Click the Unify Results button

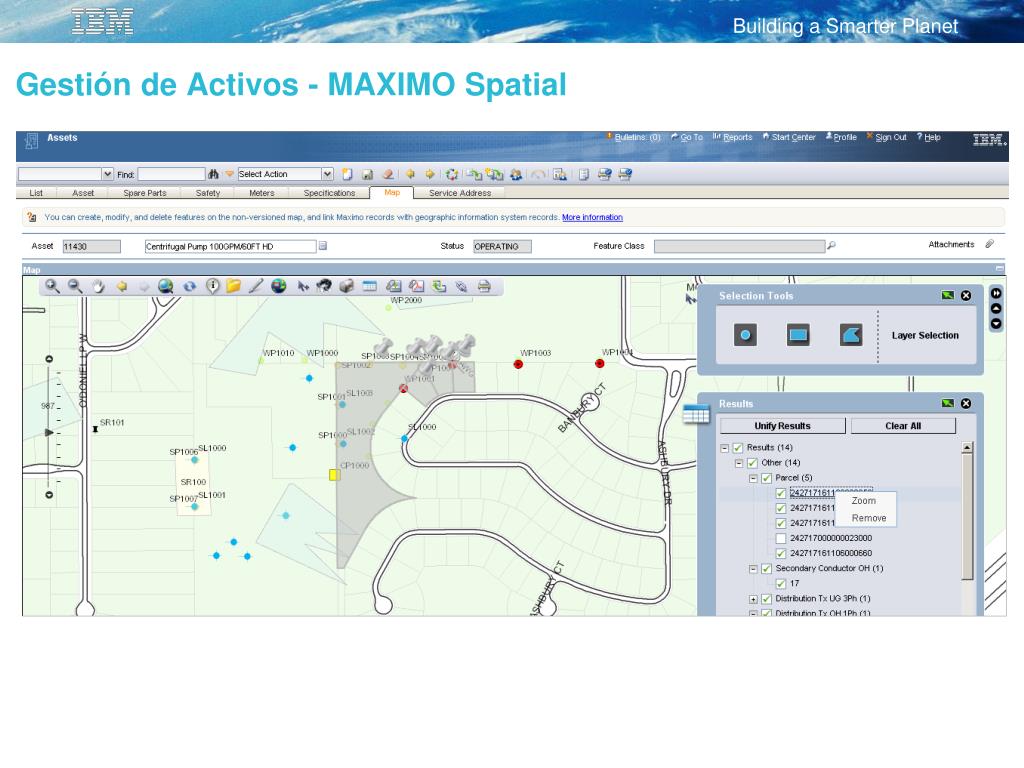click(x=782, y=426)
